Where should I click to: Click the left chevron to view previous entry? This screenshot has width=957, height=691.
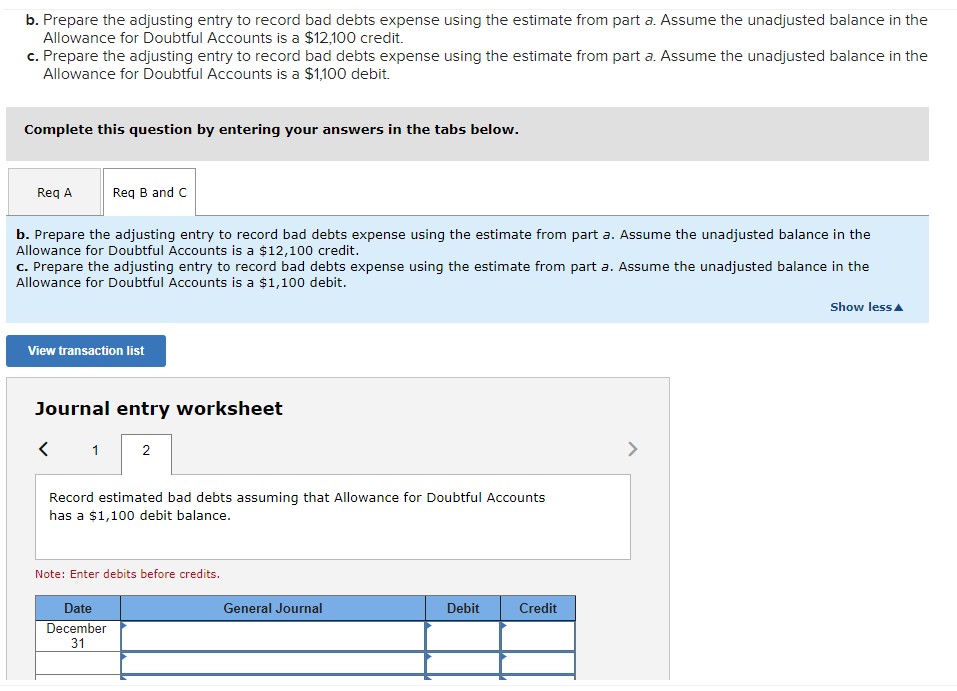click(x=42, y=449)
